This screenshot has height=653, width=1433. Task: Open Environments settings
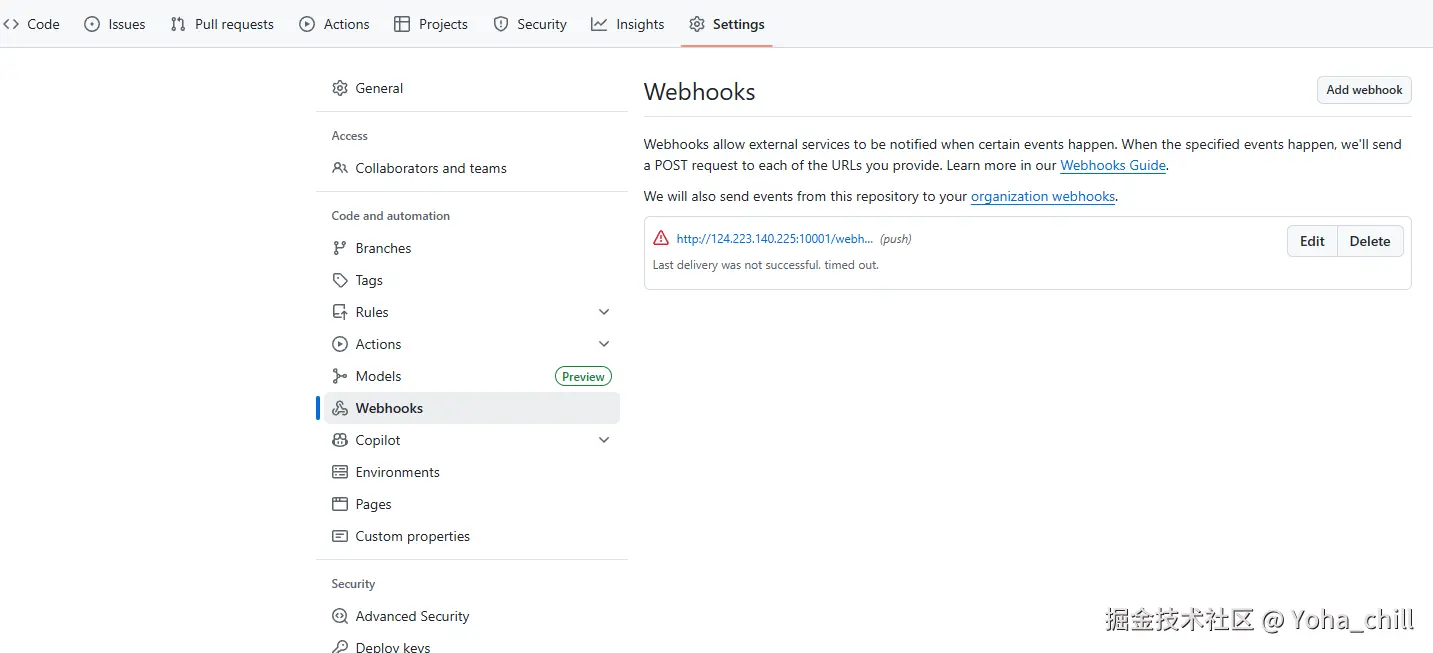coord(397,471)
